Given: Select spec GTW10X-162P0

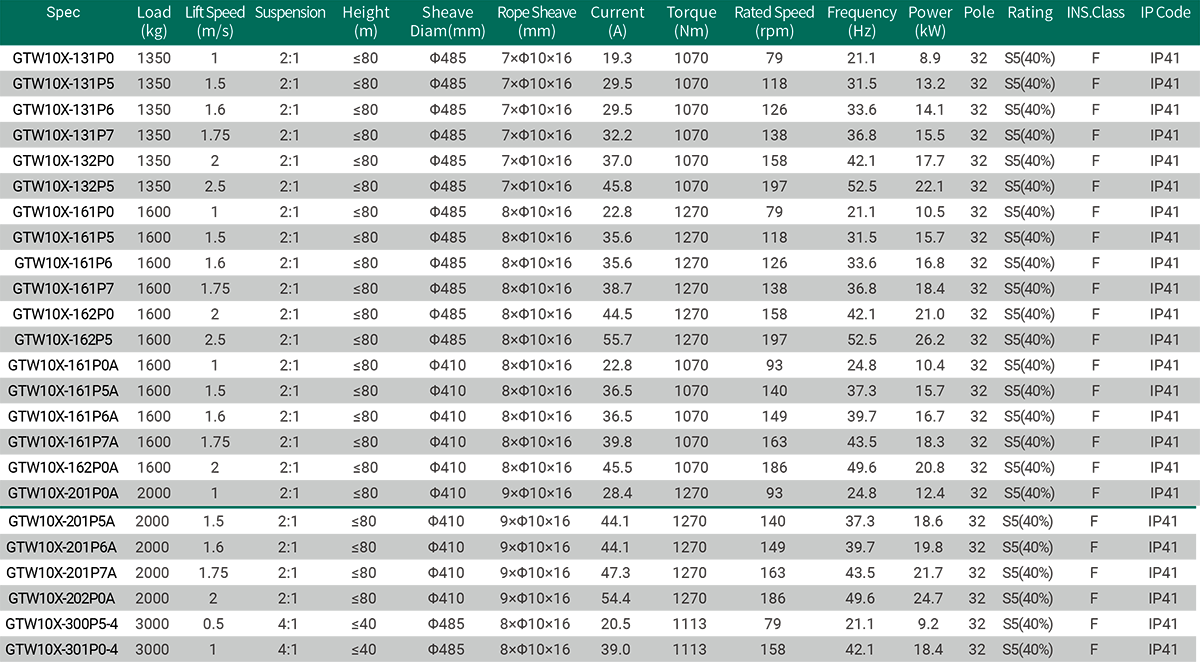Looking at the screenshot, I should [63, 314].
